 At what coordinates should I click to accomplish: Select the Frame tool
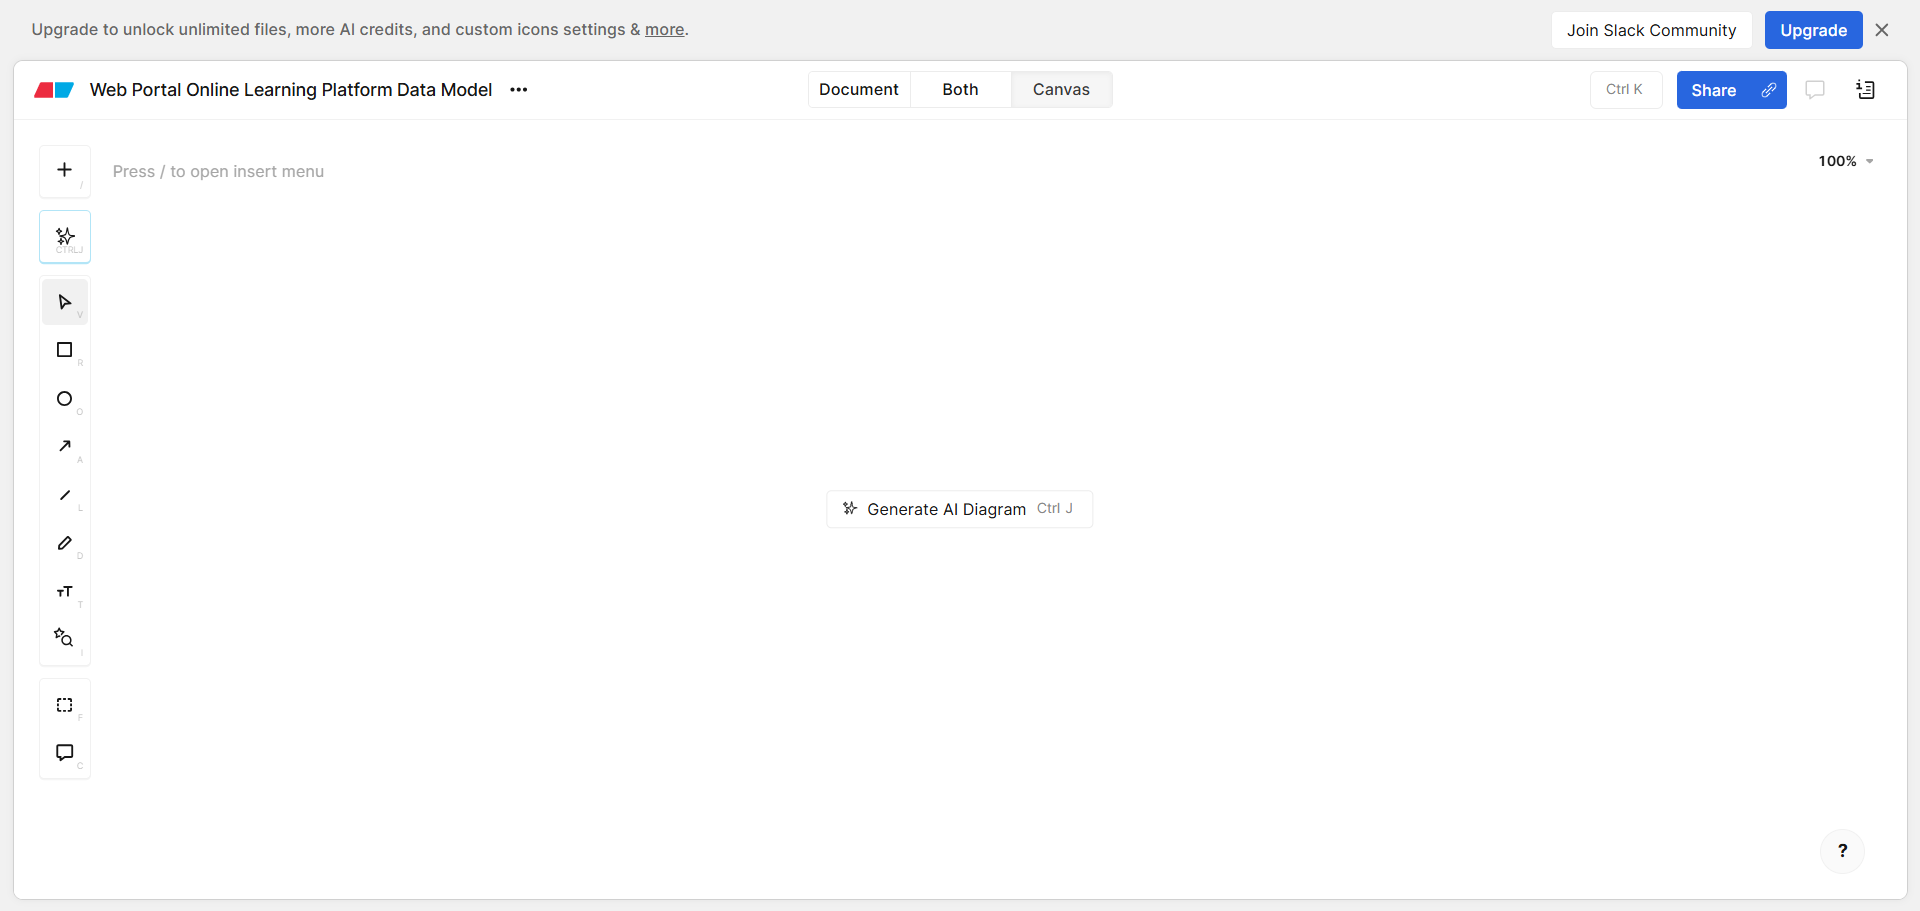click(65, 705)
